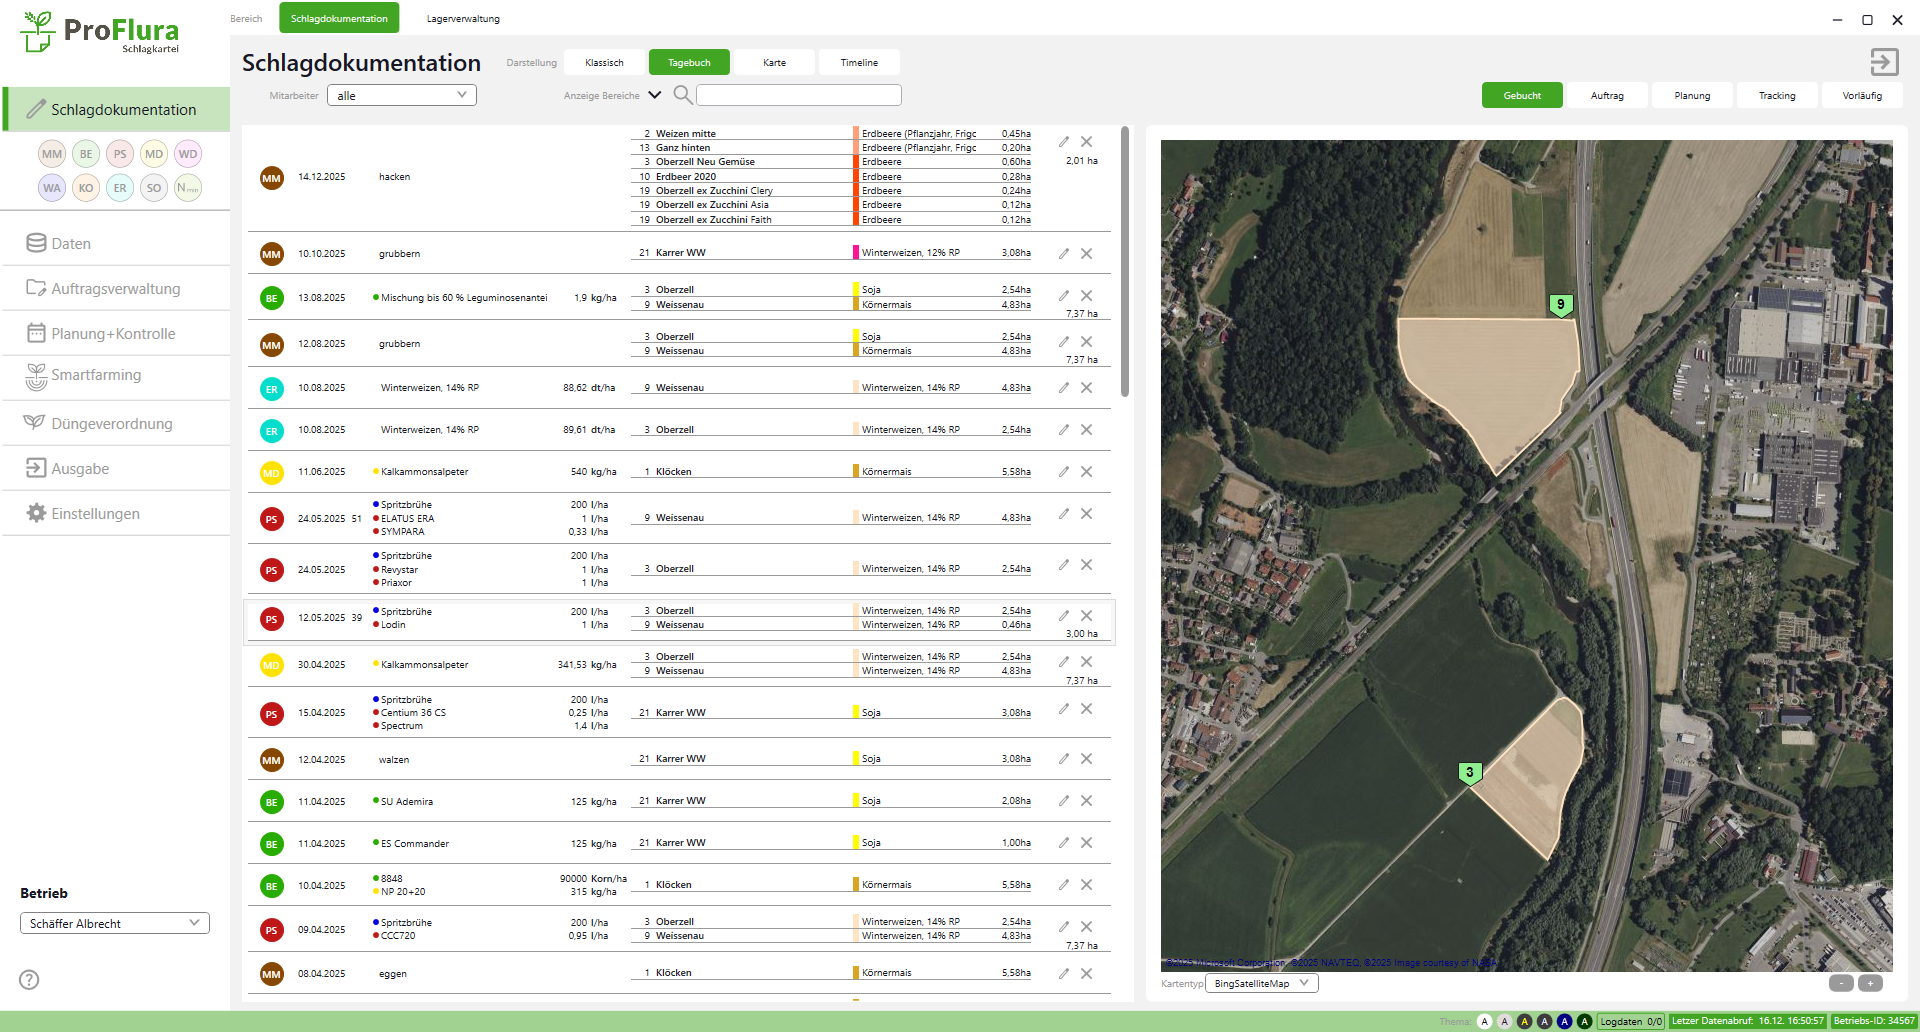Switch to the Lagerverwaltung tab
Screen dimensions: 1920x1032
coord(463,19)
